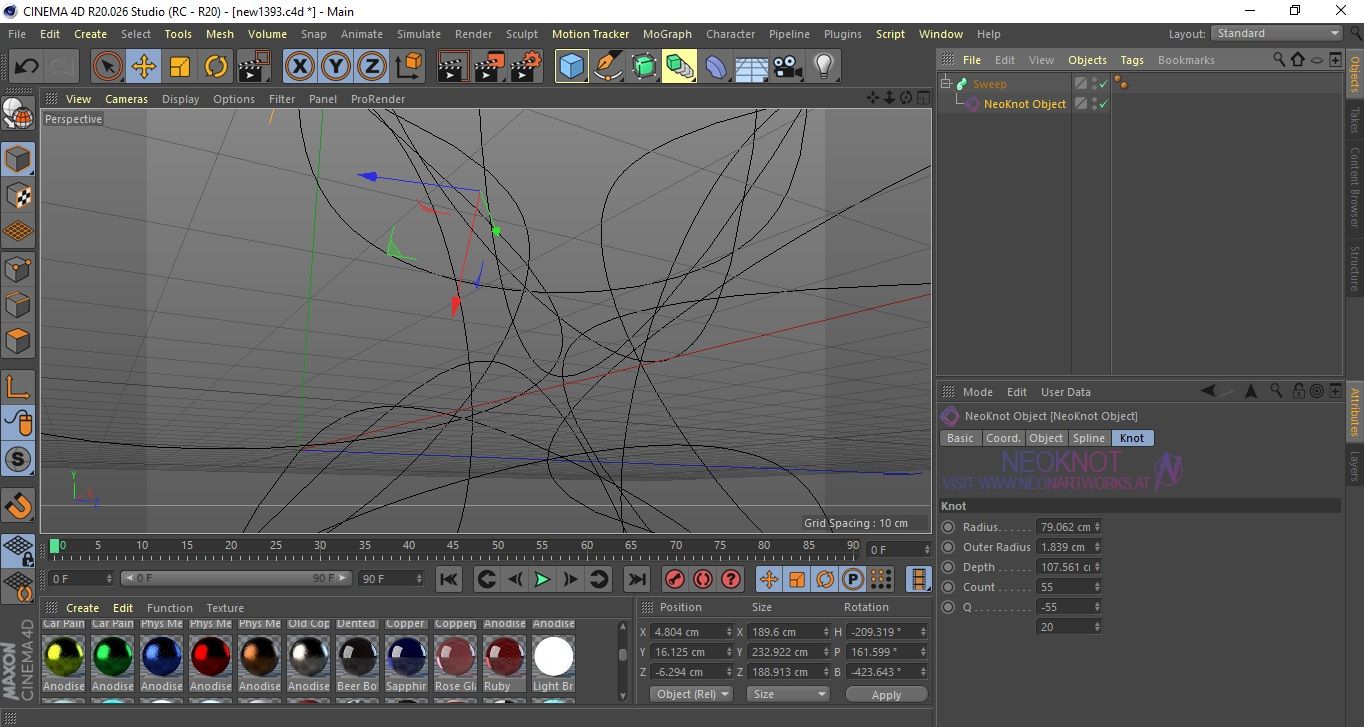This screenshot has width=1364, height=727.
Task: Toggle Depth keyframe circle
Action: pyautogui.click(x=948, y=567)
